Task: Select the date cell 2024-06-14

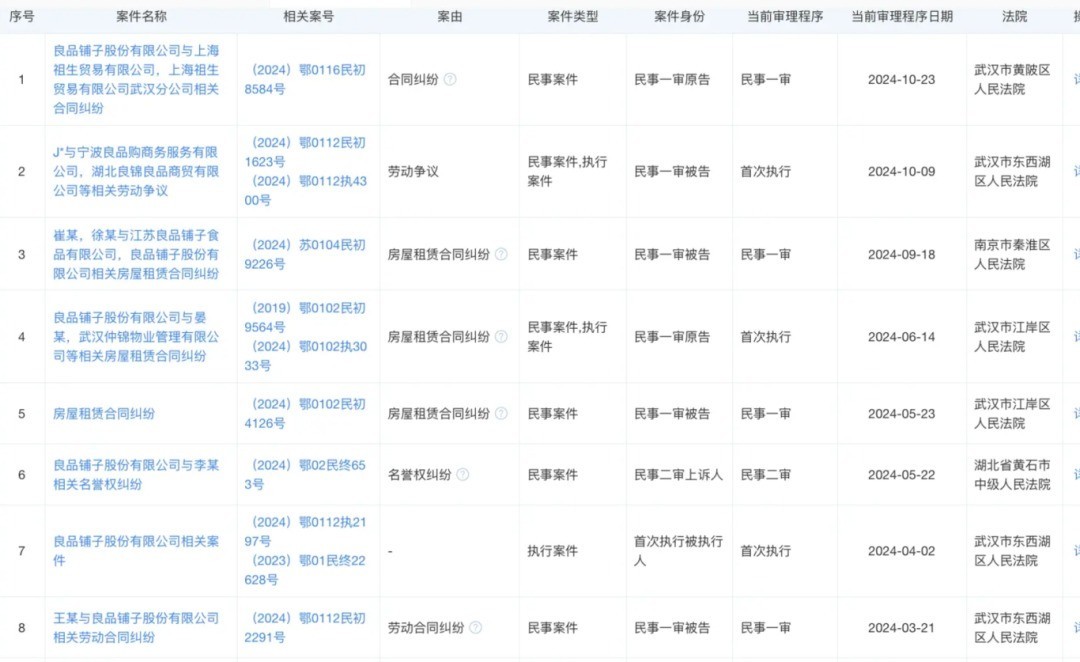Action: pos(902,337)
